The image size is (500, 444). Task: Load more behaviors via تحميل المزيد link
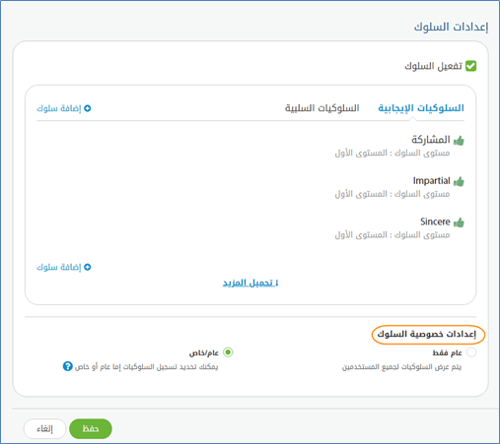point(250,283)
